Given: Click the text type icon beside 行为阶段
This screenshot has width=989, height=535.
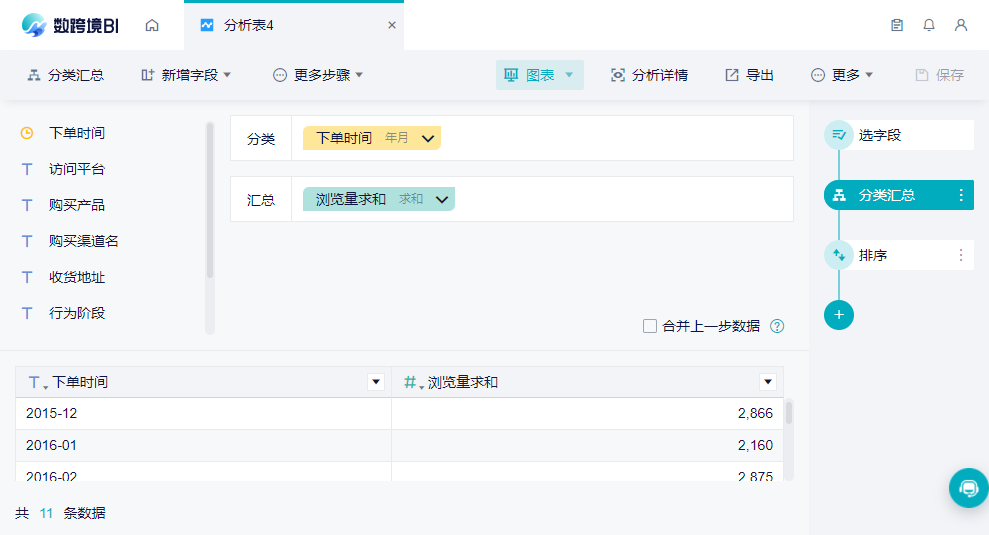Looking at the screenshot, I should point(26,313).
